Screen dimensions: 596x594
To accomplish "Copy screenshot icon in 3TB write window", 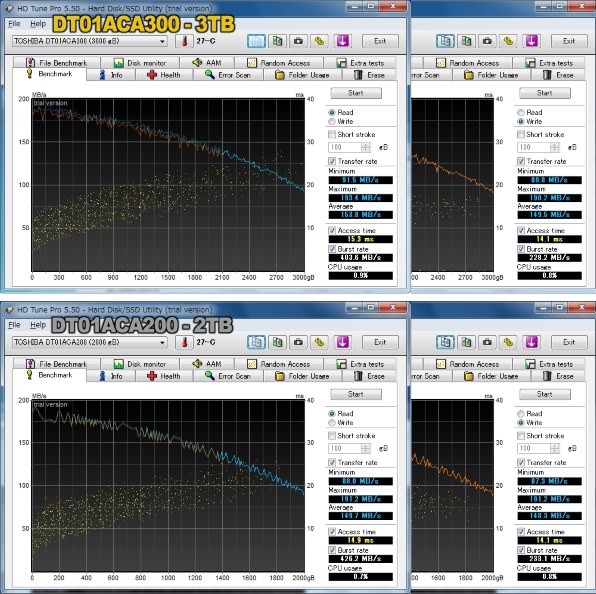I will [x=466, y=41].
